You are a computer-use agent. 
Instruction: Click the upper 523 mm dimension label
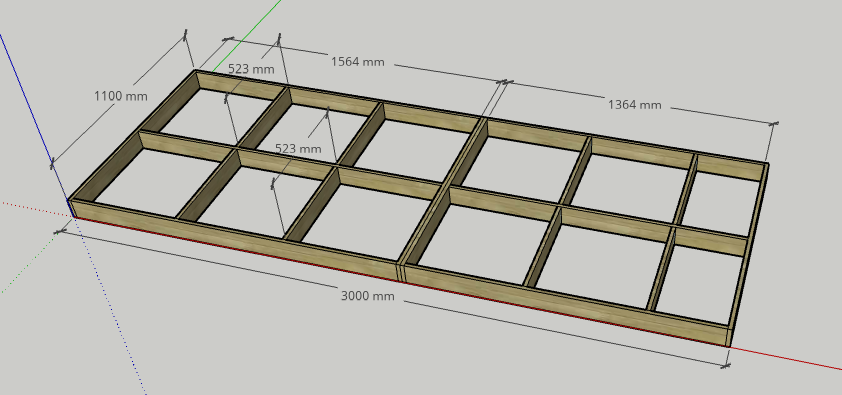[x=251, y=69]
